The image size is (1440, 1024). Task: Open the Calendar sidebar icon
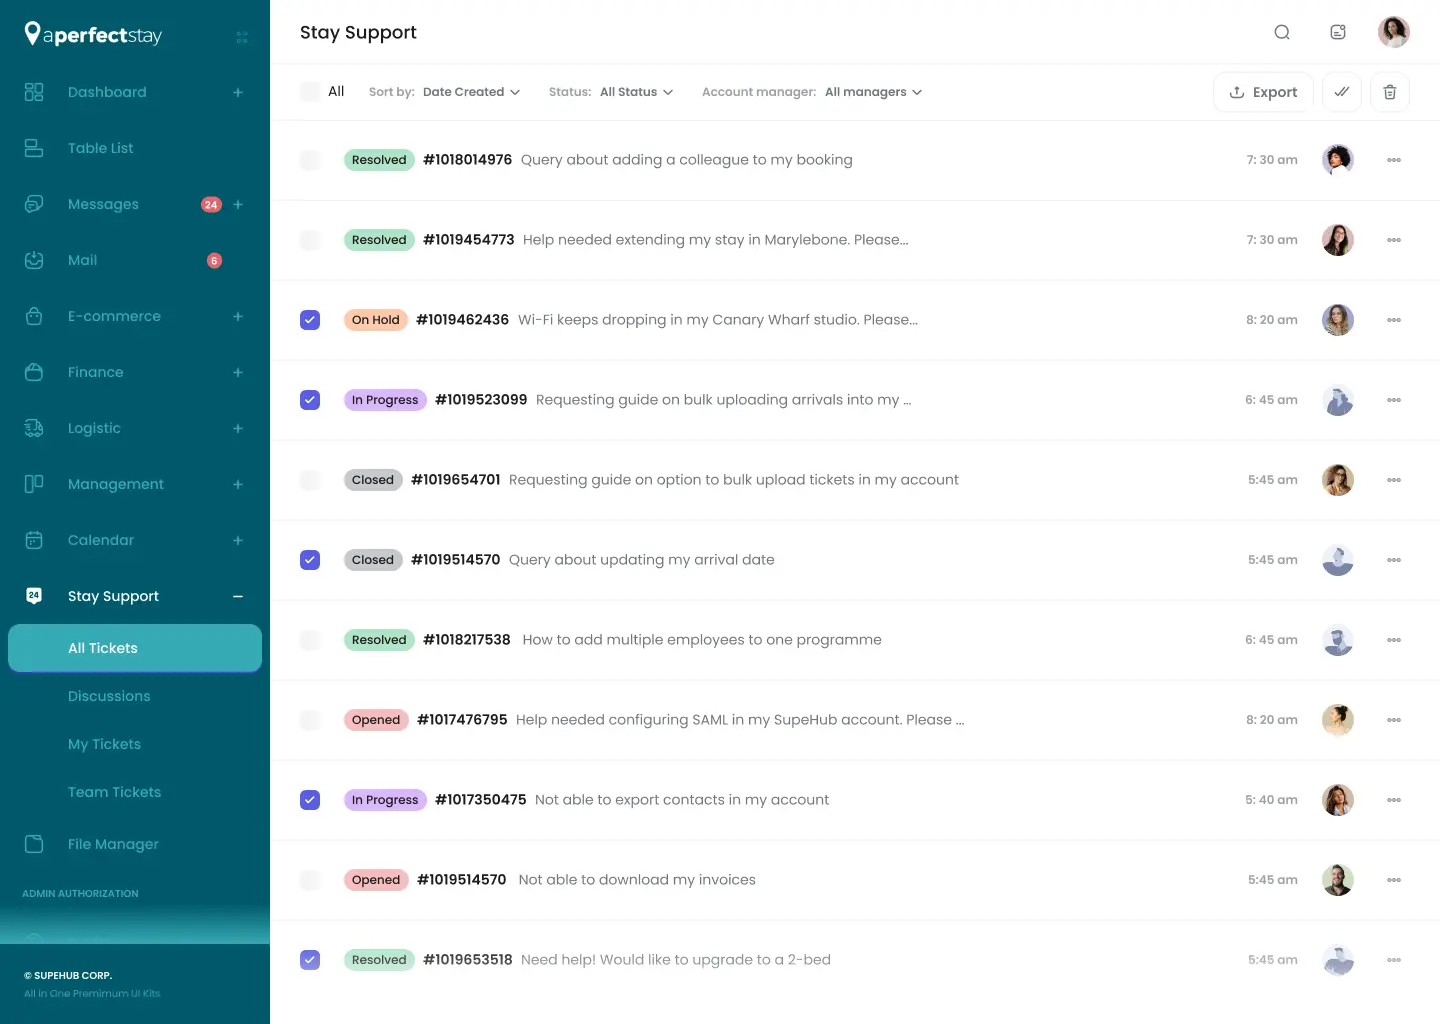point(34,540)
